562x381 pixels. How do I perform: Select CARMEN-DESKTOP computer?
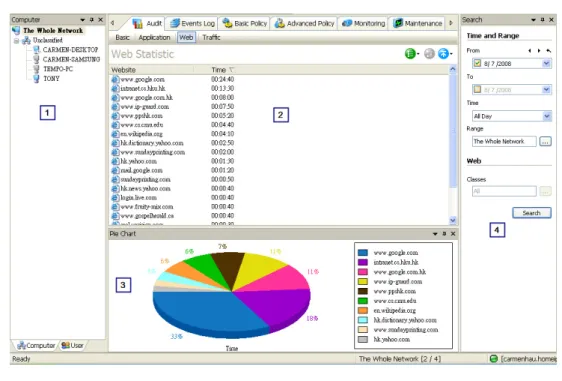pos(70,49)
